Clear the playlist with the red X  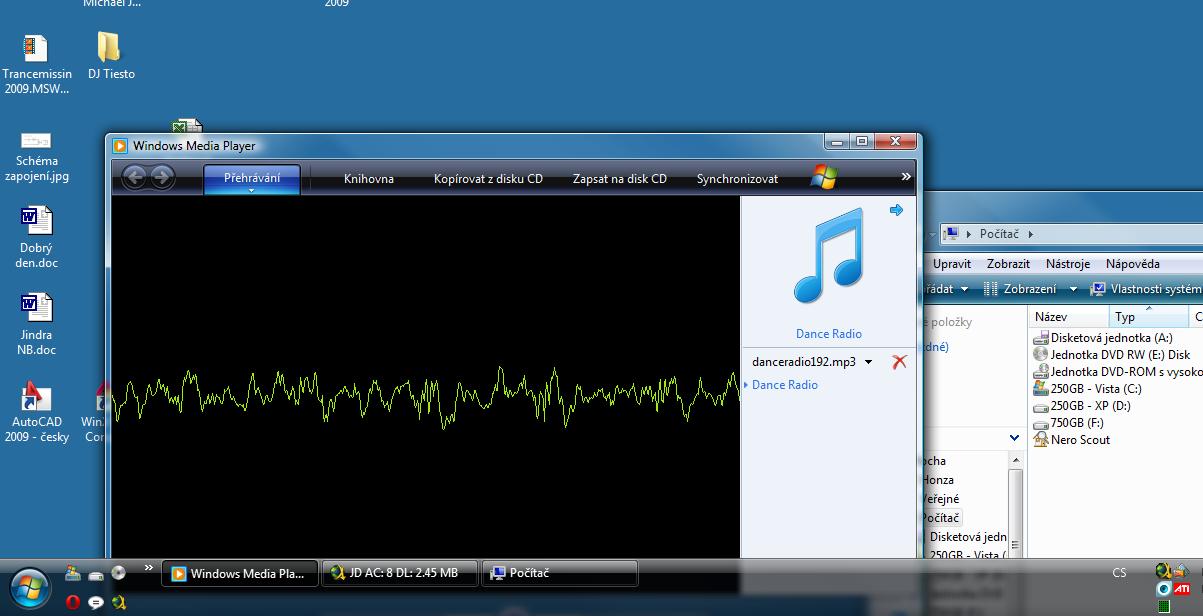[899, 362]
